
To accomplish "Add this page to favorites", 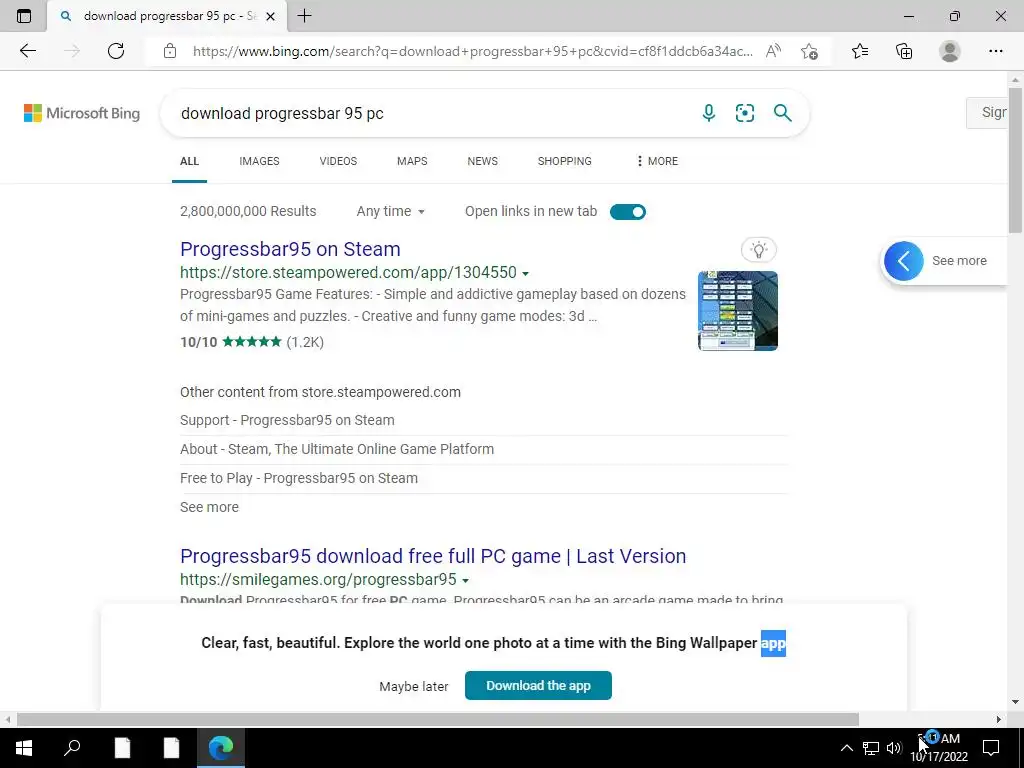I will point(809,51).
